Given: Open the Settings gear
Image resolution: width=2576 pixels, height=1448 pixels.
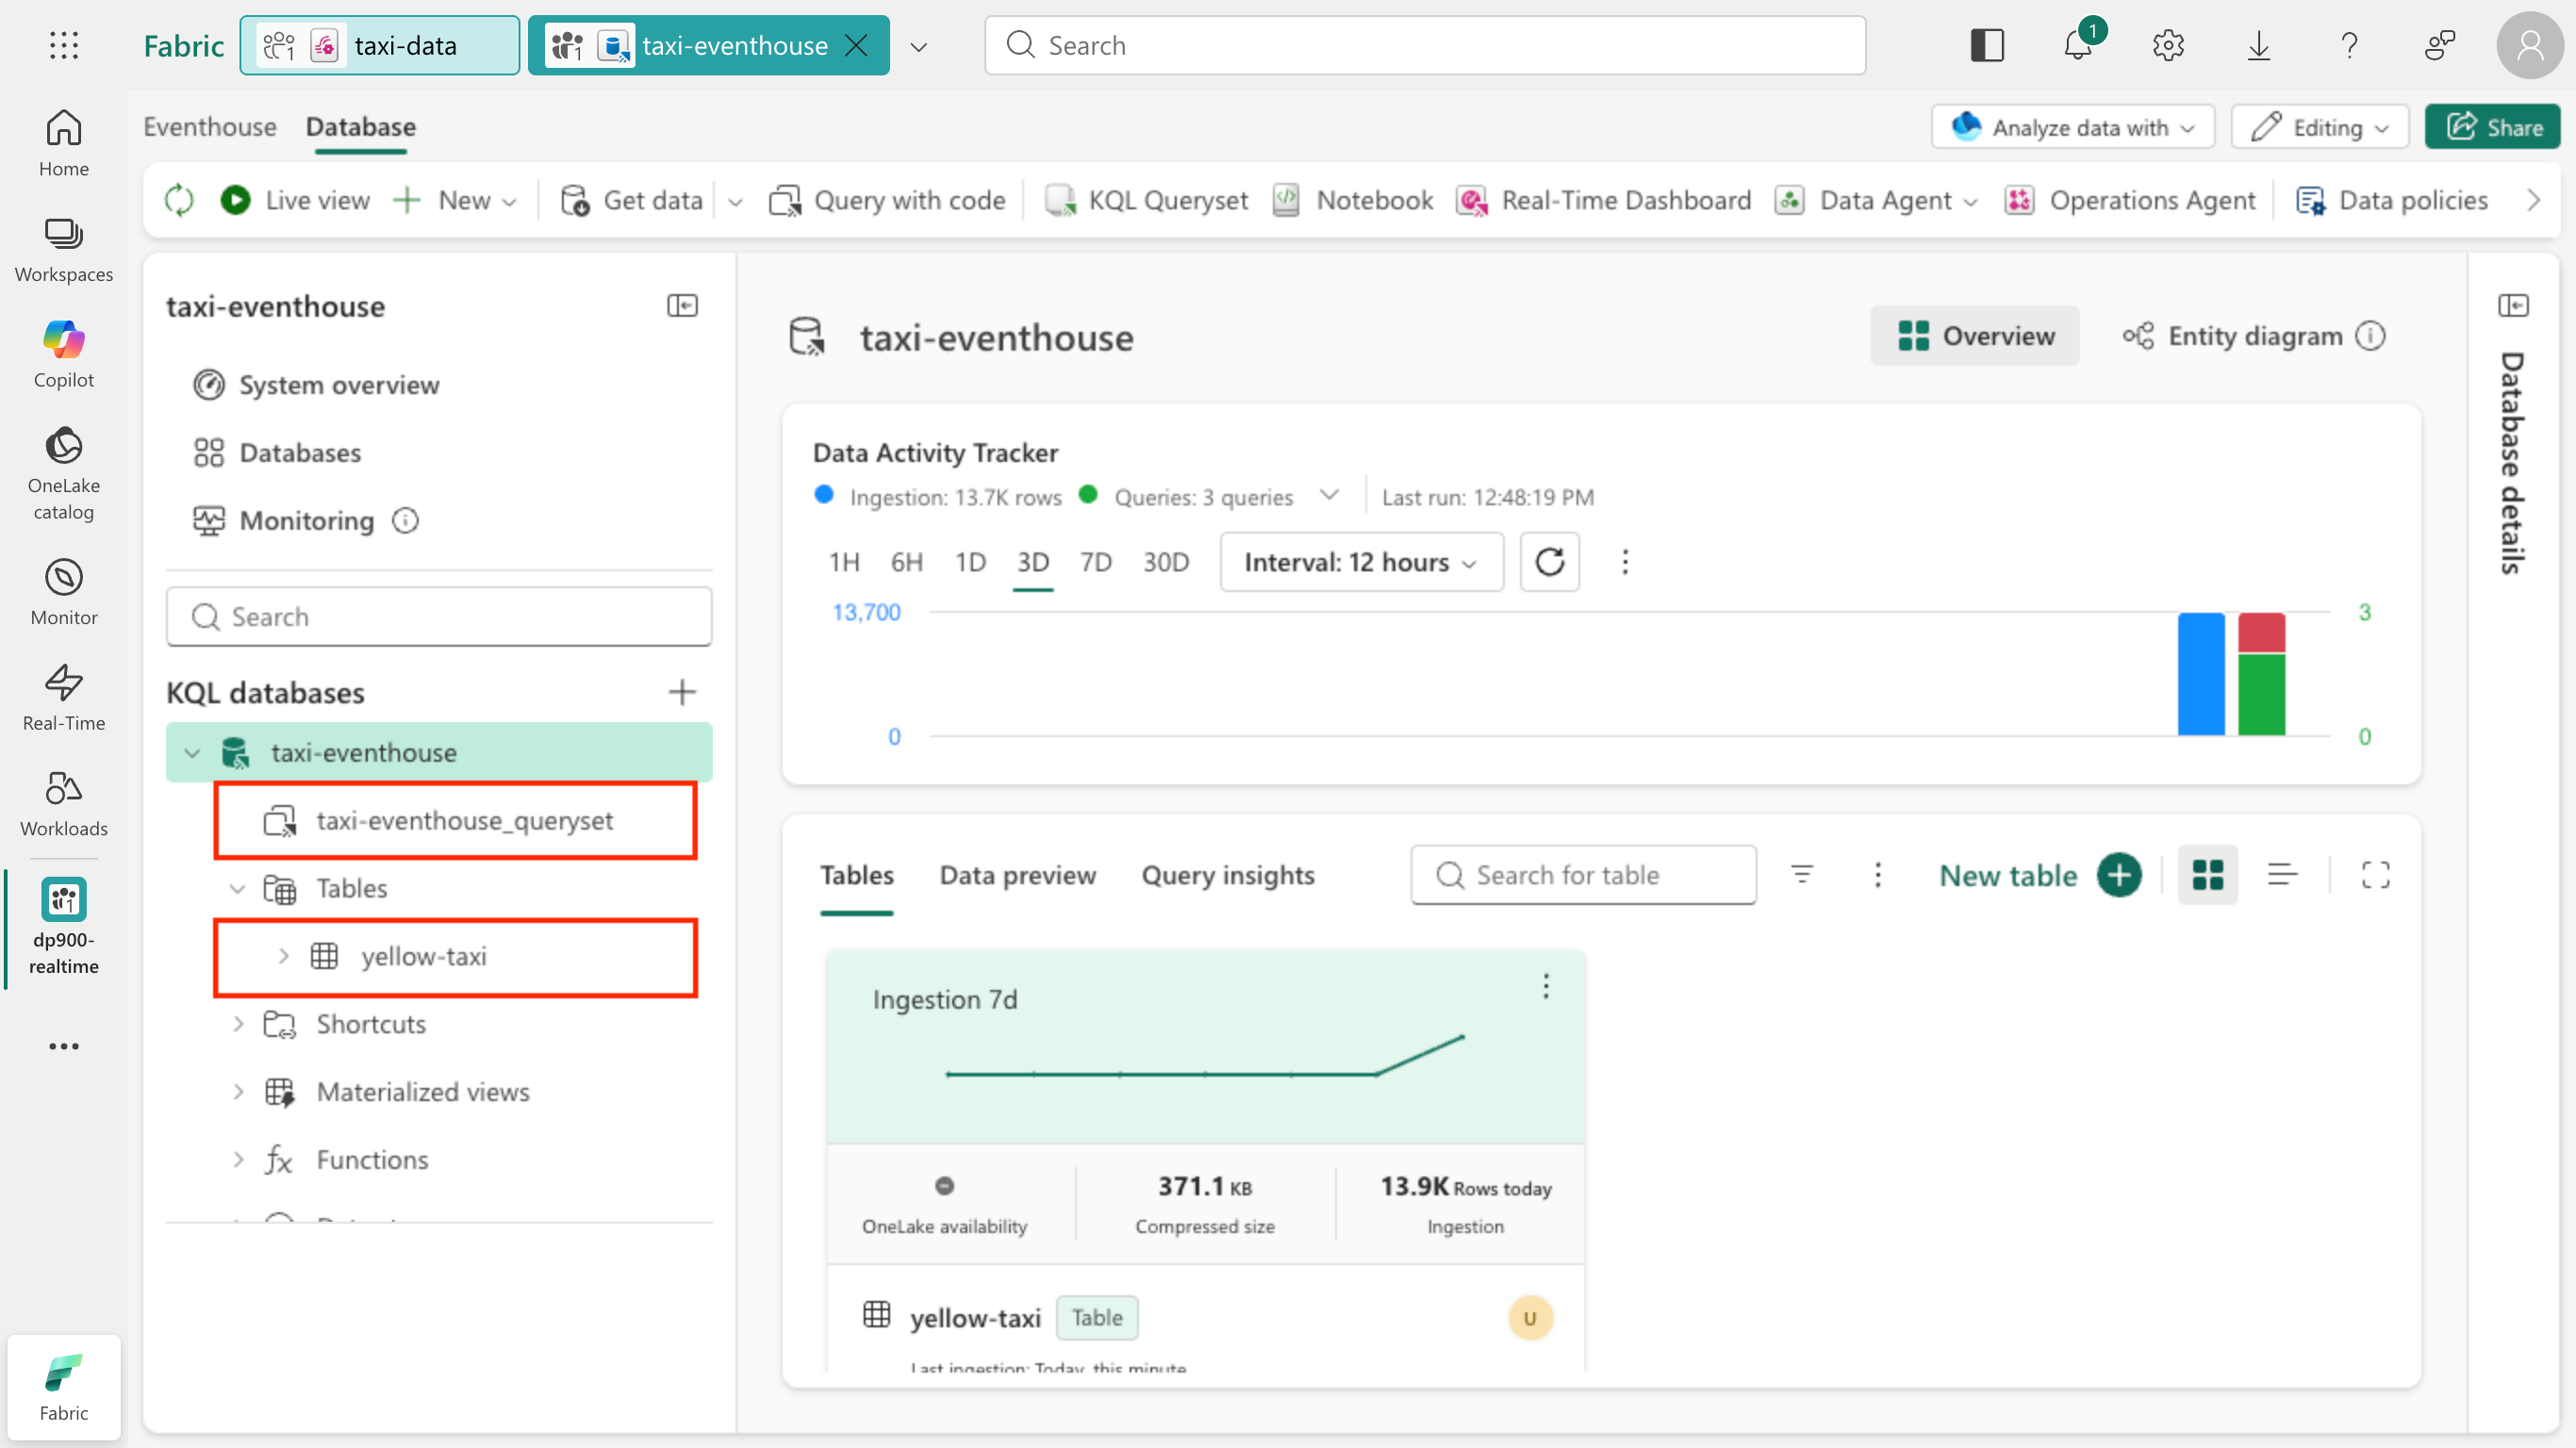Looking at the screenshot, I should click(x=2169, y=45).
